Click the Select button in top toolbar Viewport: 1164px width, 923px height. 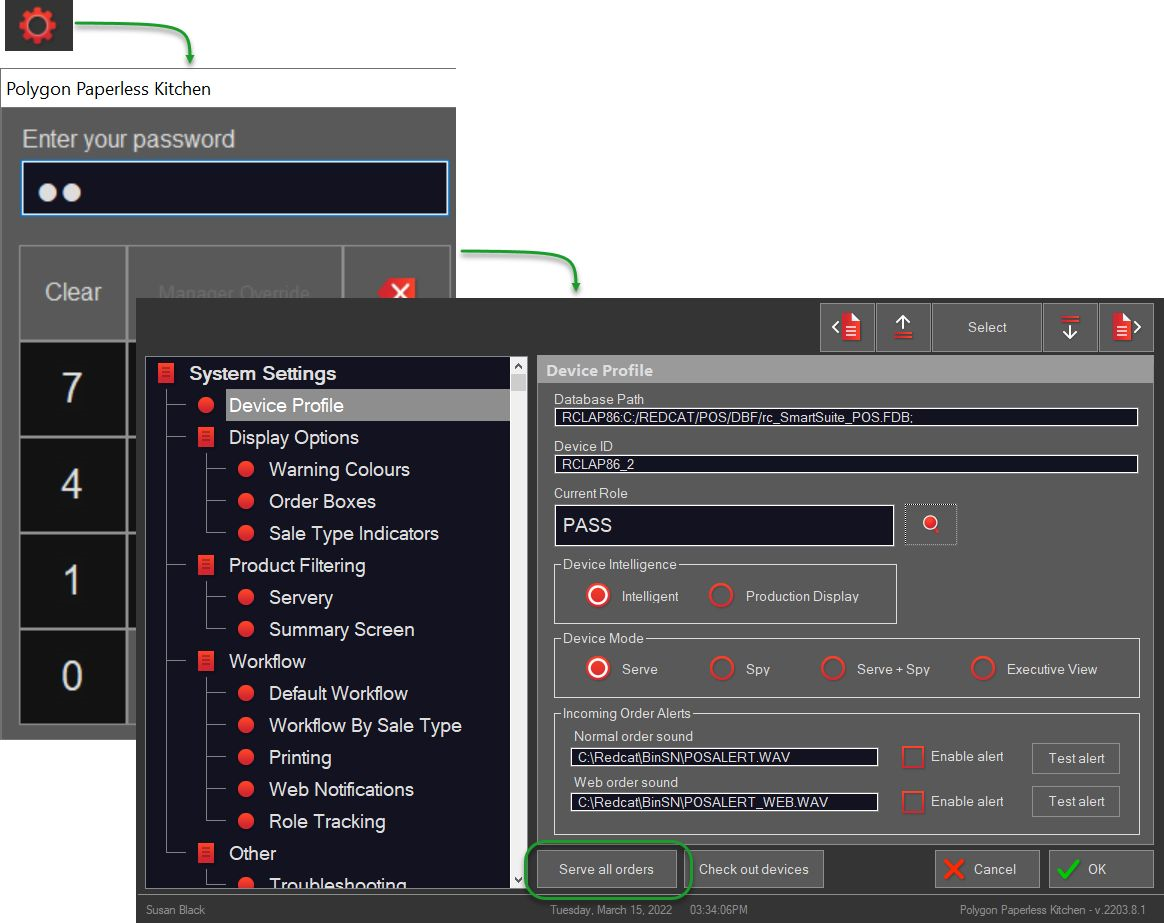tap(987, 327)
